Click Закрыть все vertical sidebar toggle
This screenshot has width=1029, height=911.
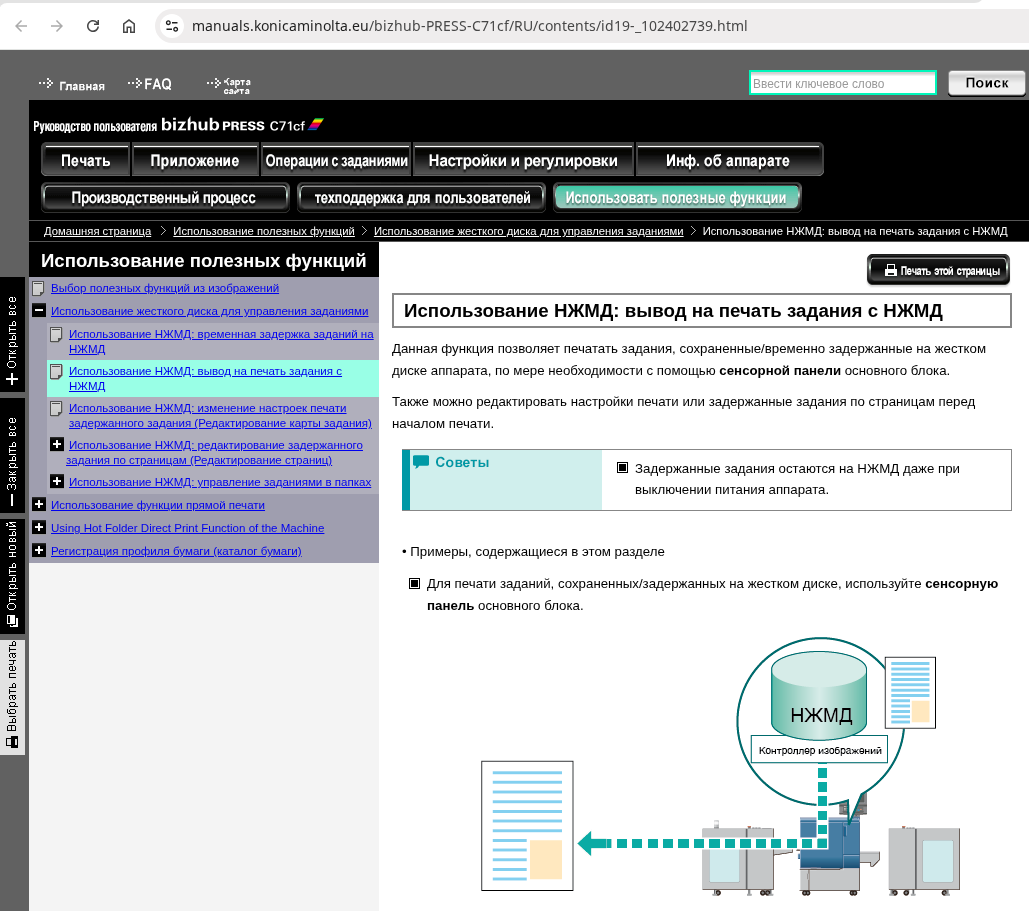[x=12, y=455]
